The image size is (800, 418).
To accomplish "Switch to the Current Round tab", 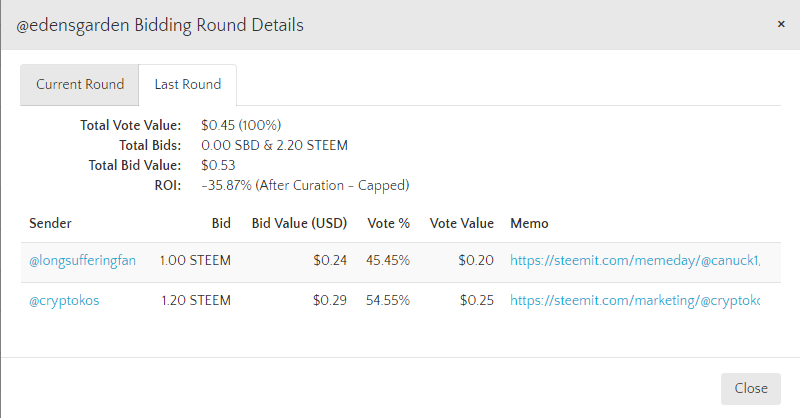I will [80, 85].
